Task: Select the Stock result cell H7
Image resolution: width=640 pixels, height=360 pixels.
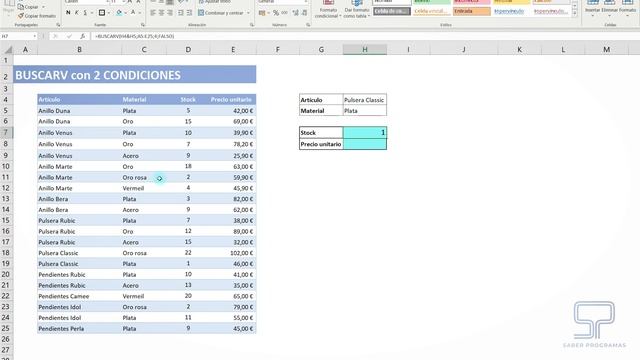Action: [365, 132]
